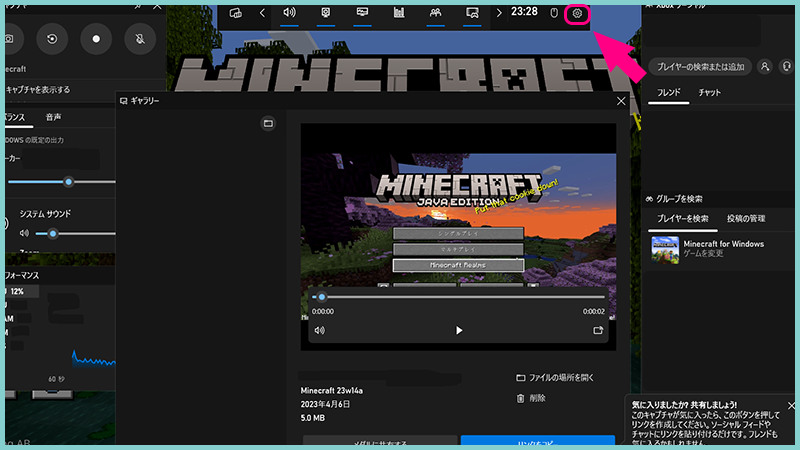Select the mix tab left of 音声

click(x=15, y=117)
